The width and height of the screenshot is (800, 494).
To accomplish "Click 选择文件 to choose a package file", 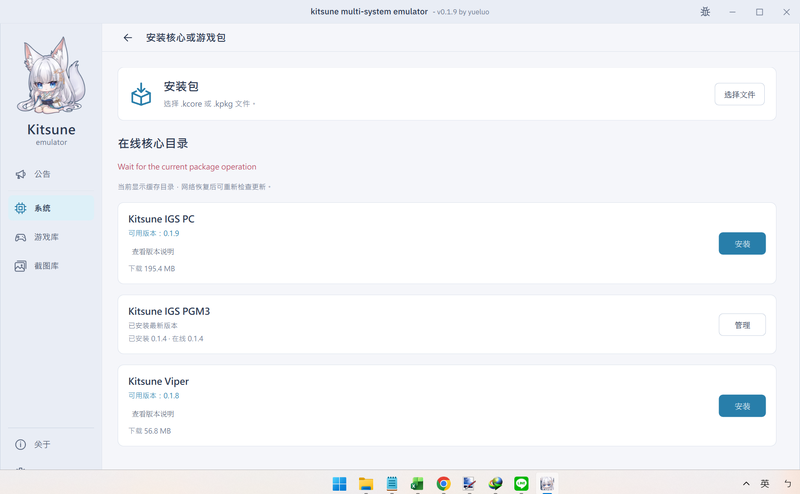I will (739, 94).
